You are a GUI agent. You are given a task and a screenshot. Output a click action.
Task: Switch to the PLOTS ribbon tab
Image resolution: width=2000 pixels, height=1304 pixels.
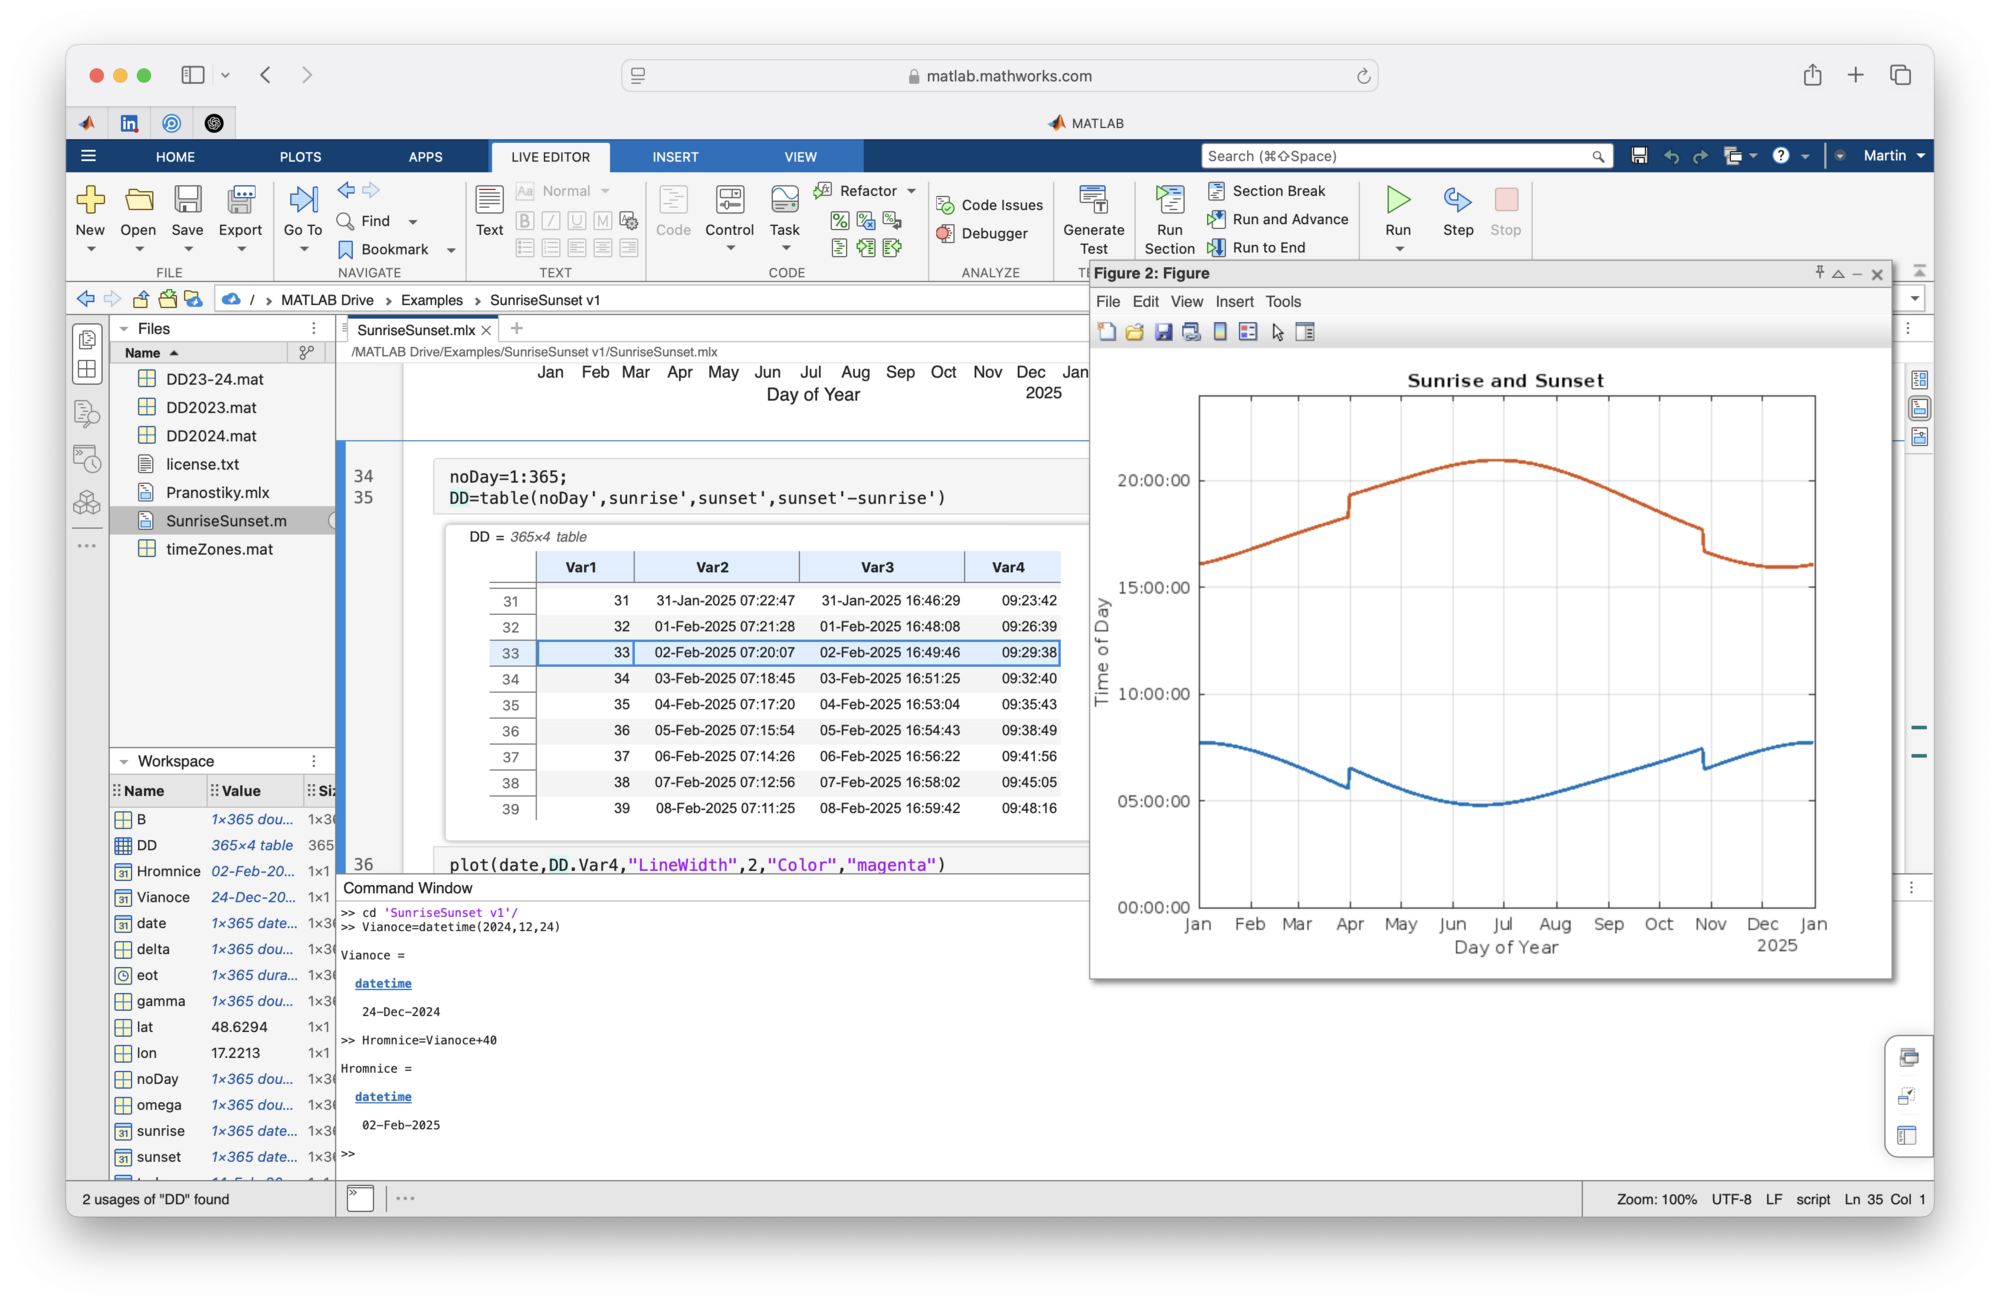pyautogui.click(x=300, y=157)
